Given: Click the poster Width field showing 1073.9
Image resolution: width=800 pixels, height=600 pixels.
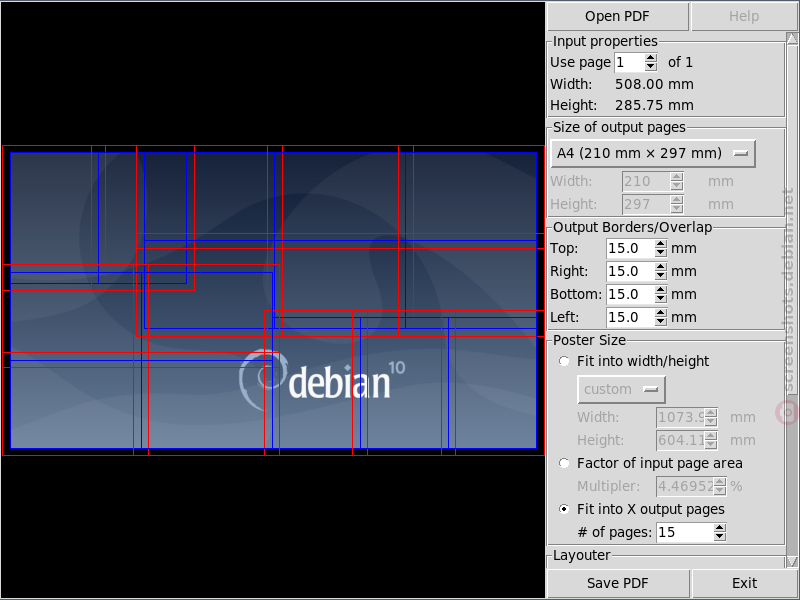Looking at the screenshot, I should (681, 417).
